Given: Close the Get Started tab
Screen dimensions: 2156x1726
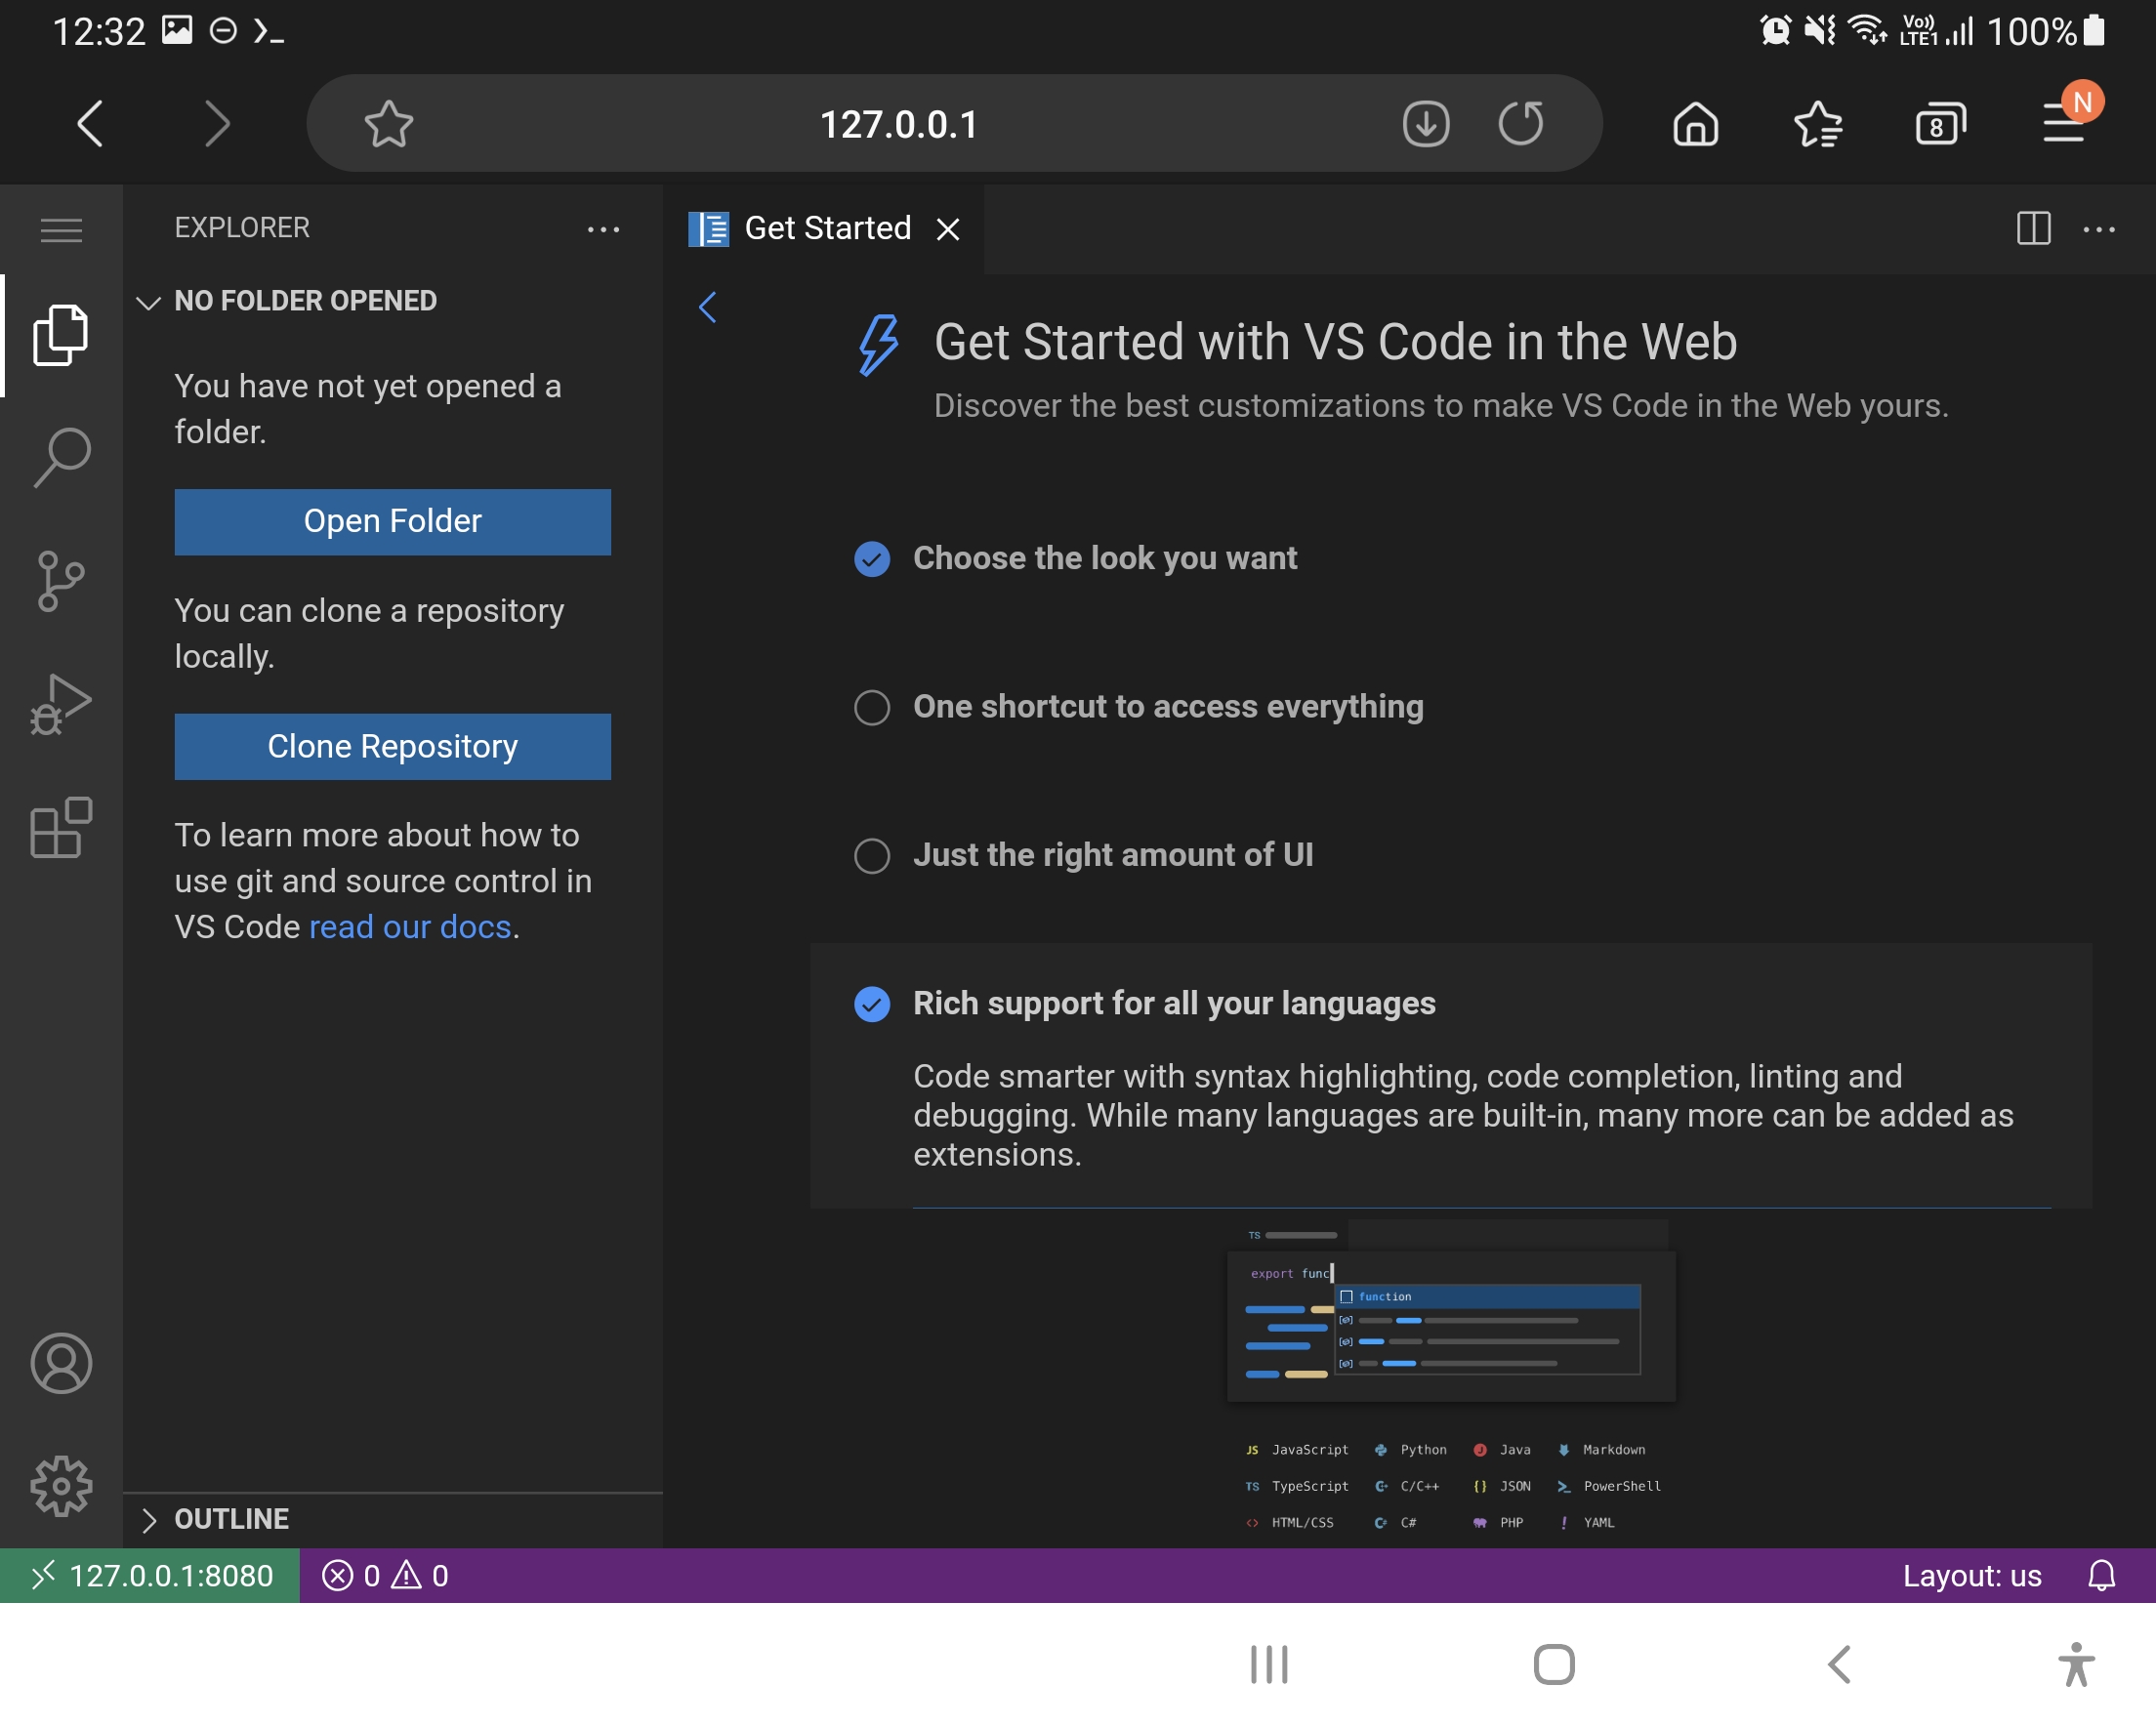Looking at the screenshot, I should 948,229.
